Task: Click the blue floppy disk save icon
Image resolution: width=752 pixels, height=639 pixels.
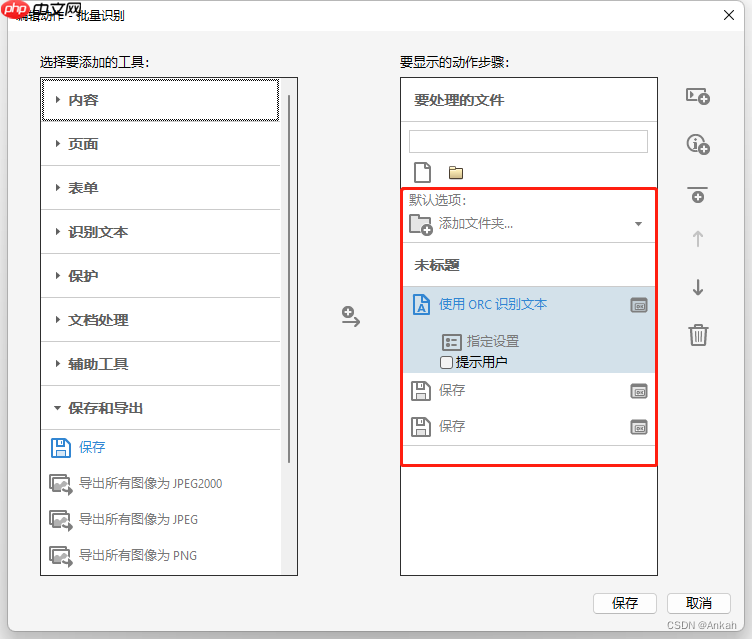Action: [60, 448]
